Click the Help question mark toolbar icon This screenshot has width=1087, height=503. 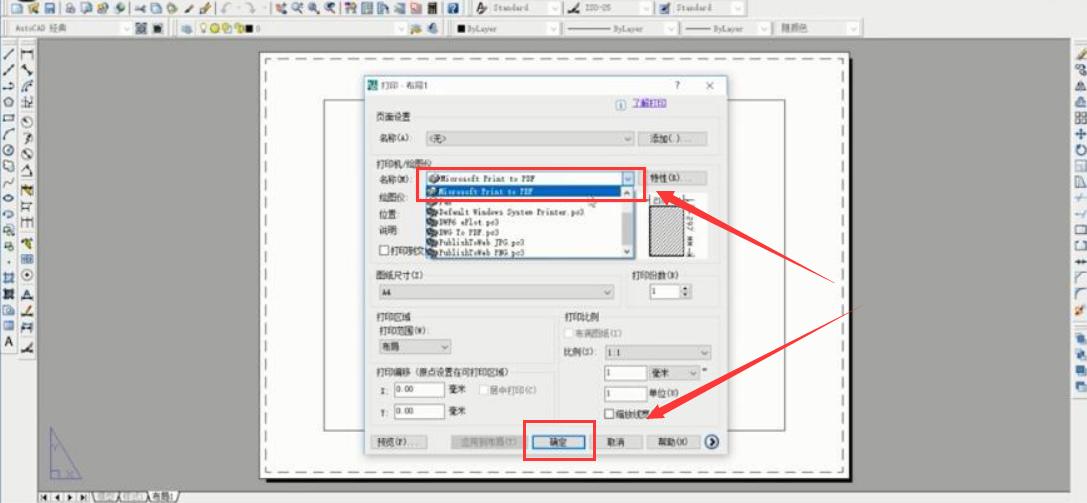click(453, 8)
